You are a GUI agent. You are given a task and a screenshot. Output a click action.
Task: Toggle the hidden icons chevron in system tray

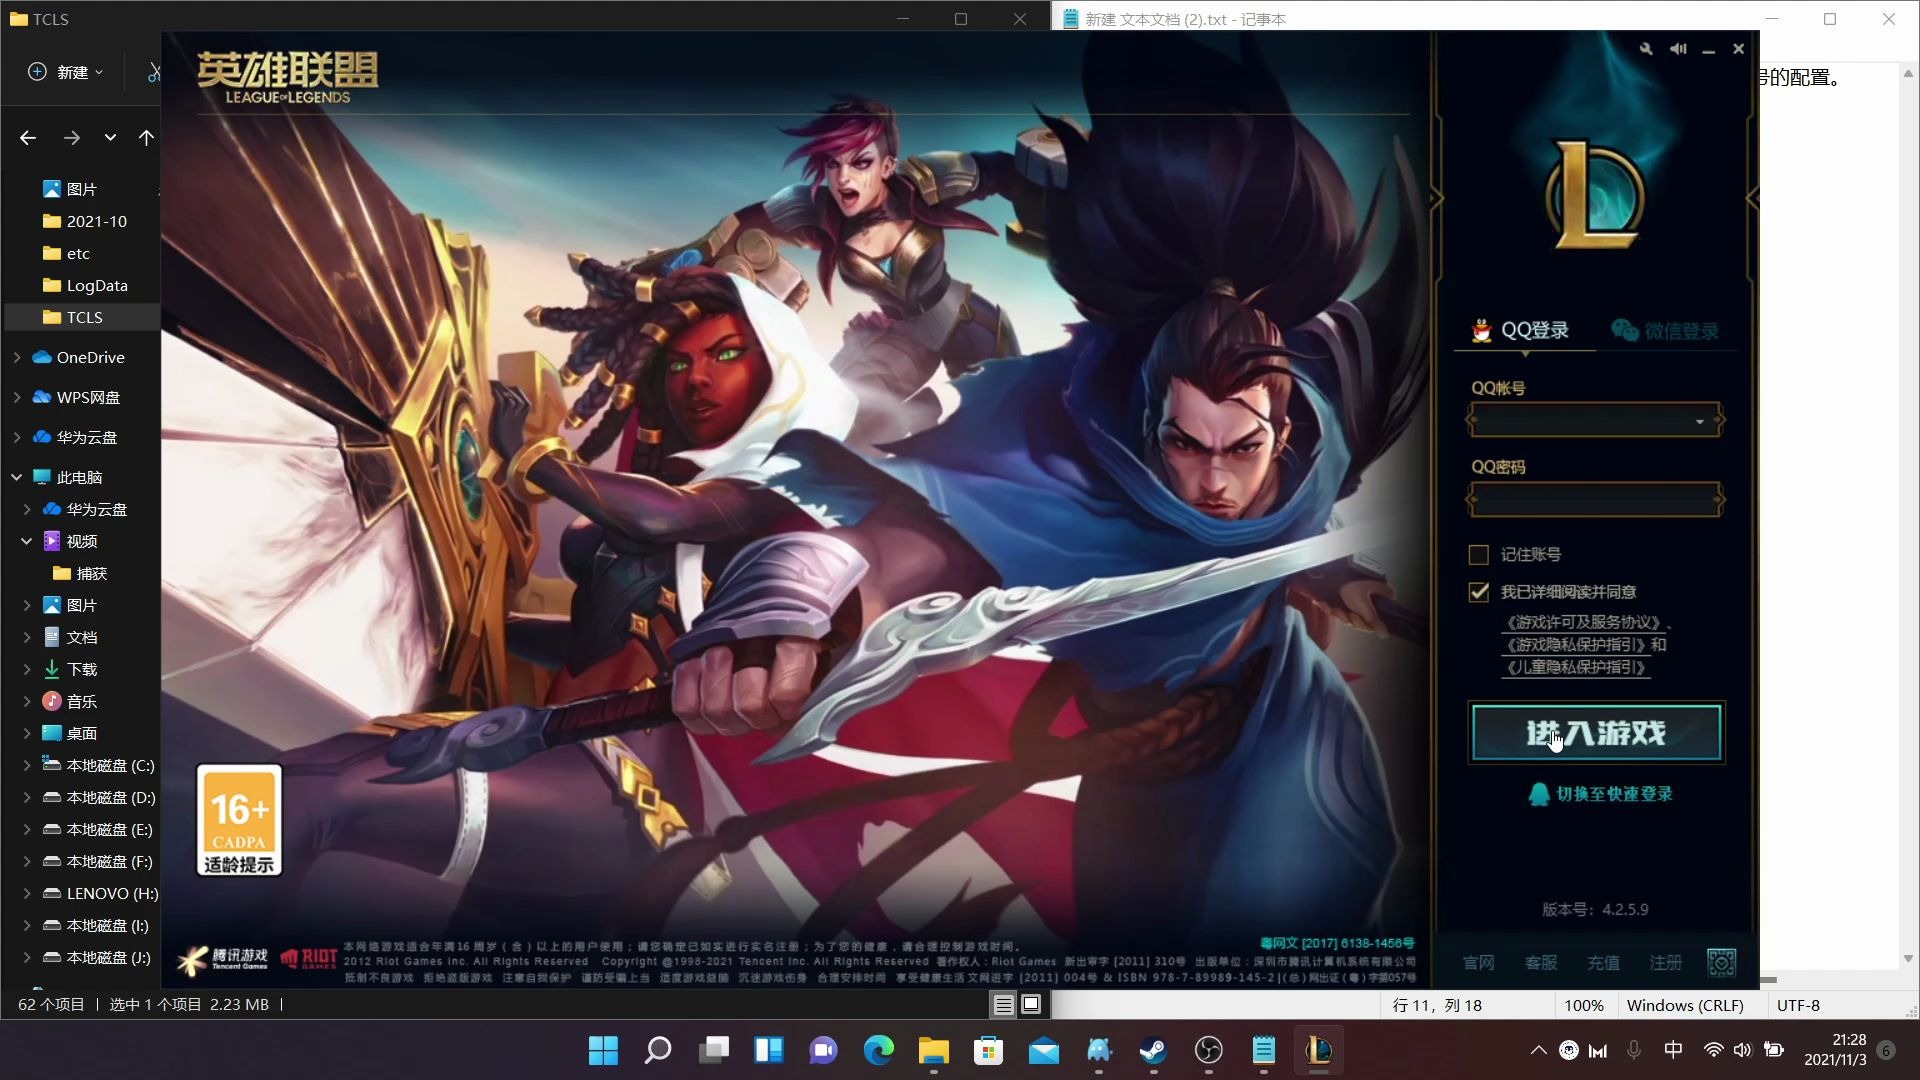coord(1537,1050)
